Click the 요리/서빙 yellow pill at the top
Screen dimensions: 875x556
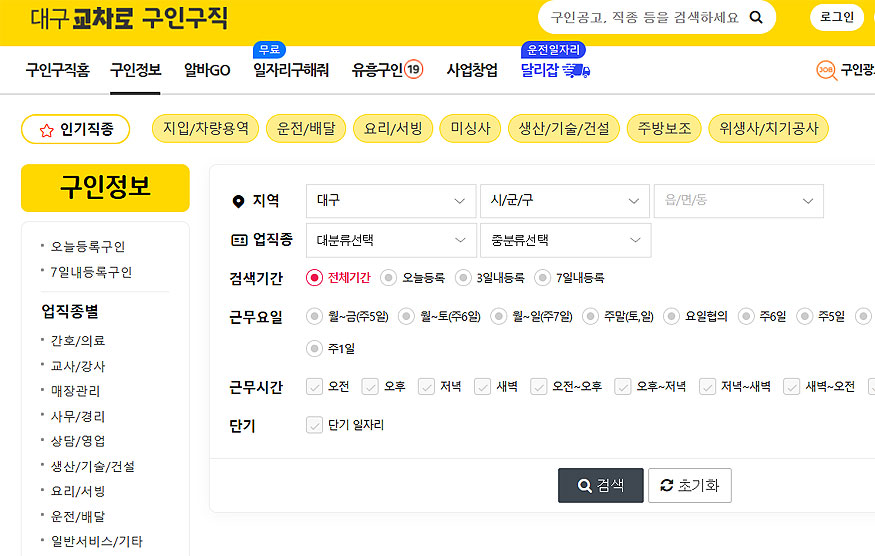[393, 129]
